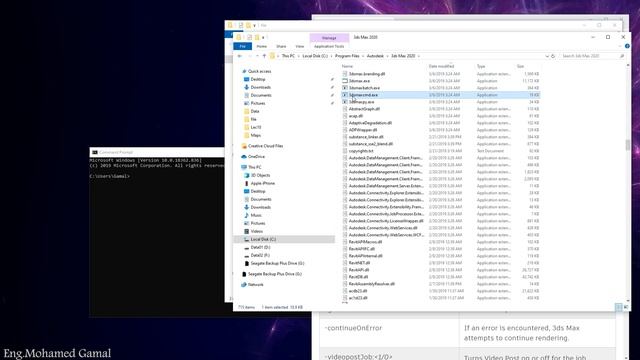Open the Home ribbon tab
Screen dimensions: 640x360
262,47
